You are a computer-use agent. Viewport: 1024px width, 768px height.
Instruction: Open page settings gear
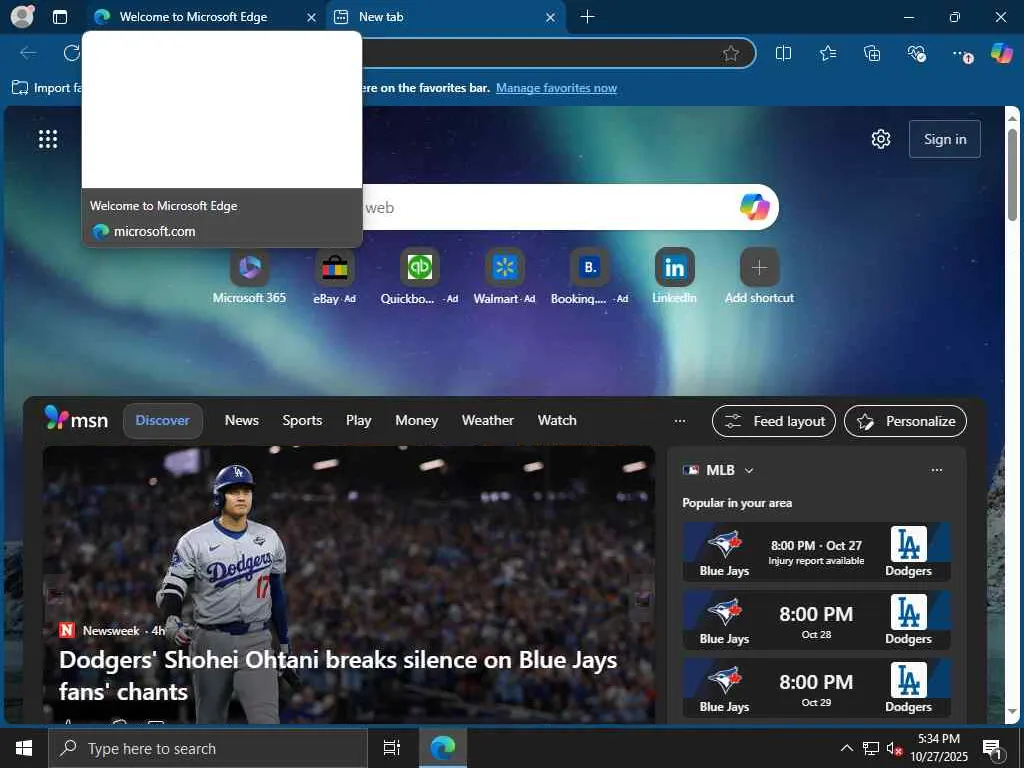coord(880,139)
